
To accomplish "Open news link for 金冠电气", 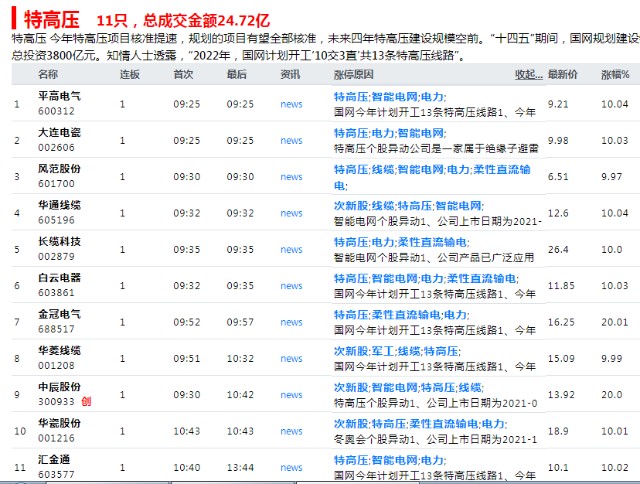I will [x=291, y=322].
